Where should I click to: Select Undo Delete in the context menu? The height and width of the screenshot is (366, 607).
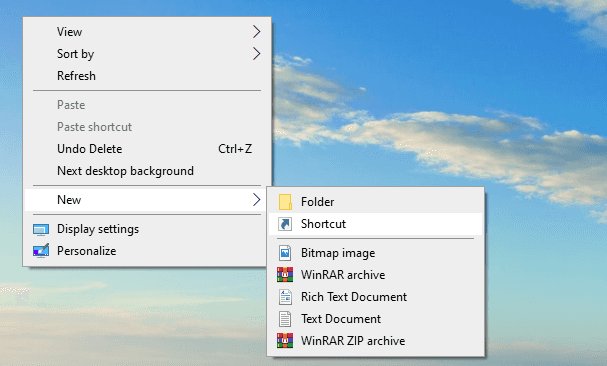pyautogui.click(x=147, y=149)
